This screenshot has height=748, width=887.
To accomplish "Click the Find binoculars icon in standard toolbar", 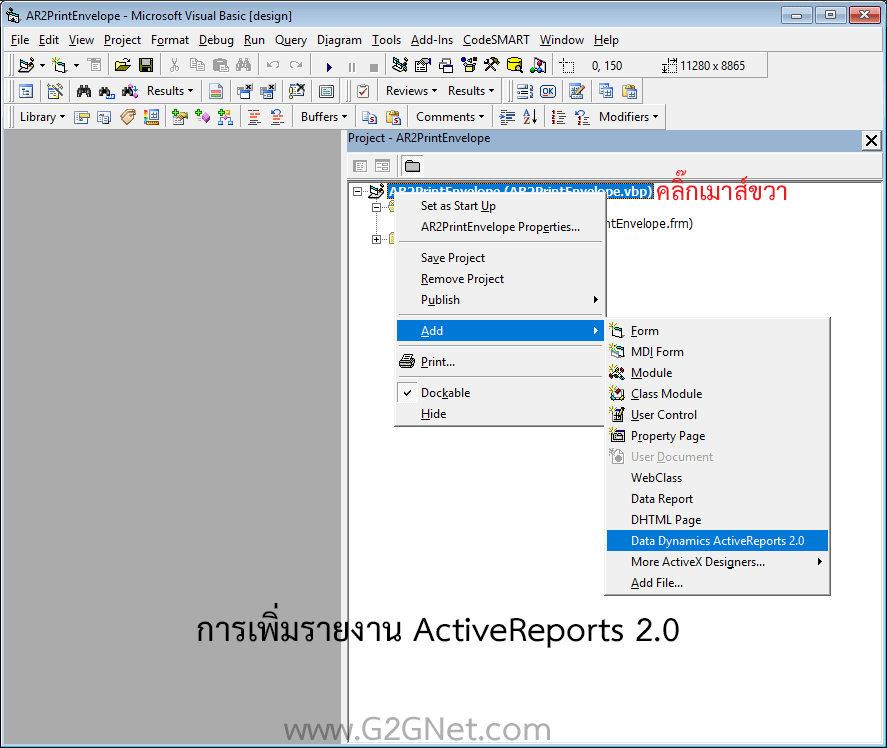I will [x=243, y=65].
